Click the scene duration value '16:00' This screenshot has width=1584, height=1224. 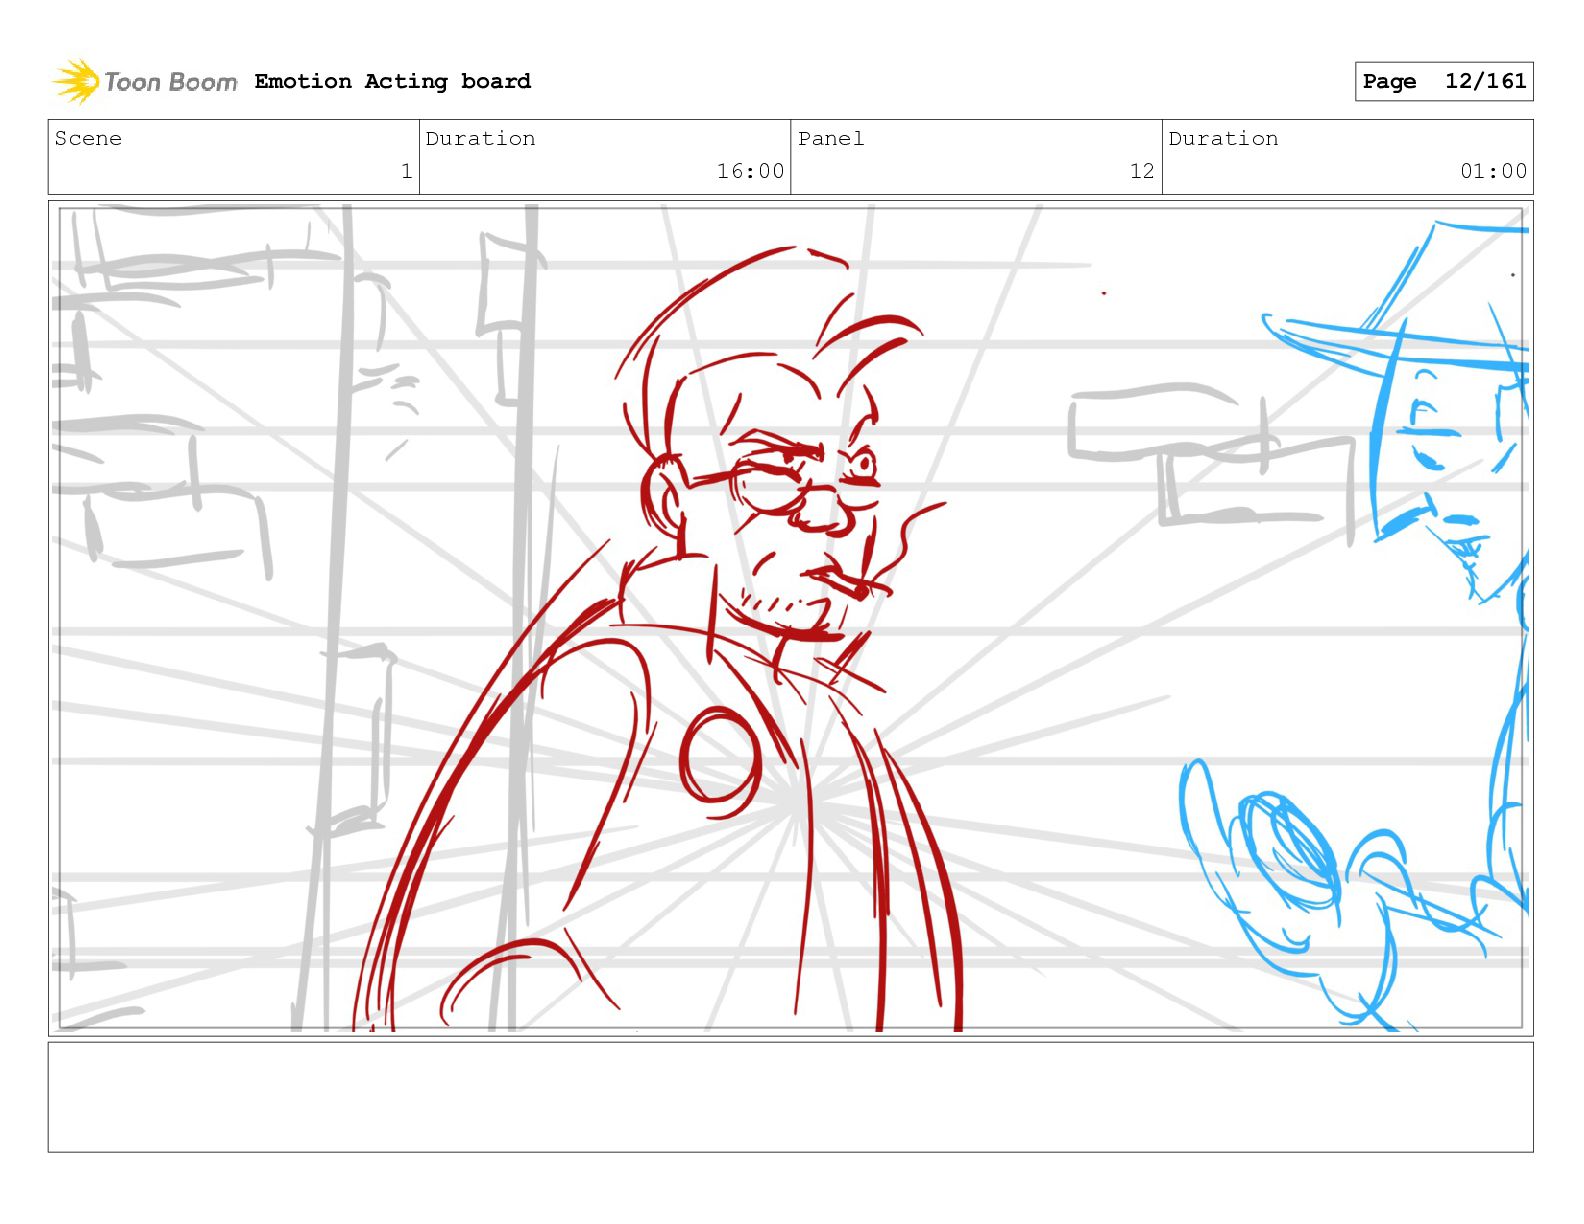[750, 171]
